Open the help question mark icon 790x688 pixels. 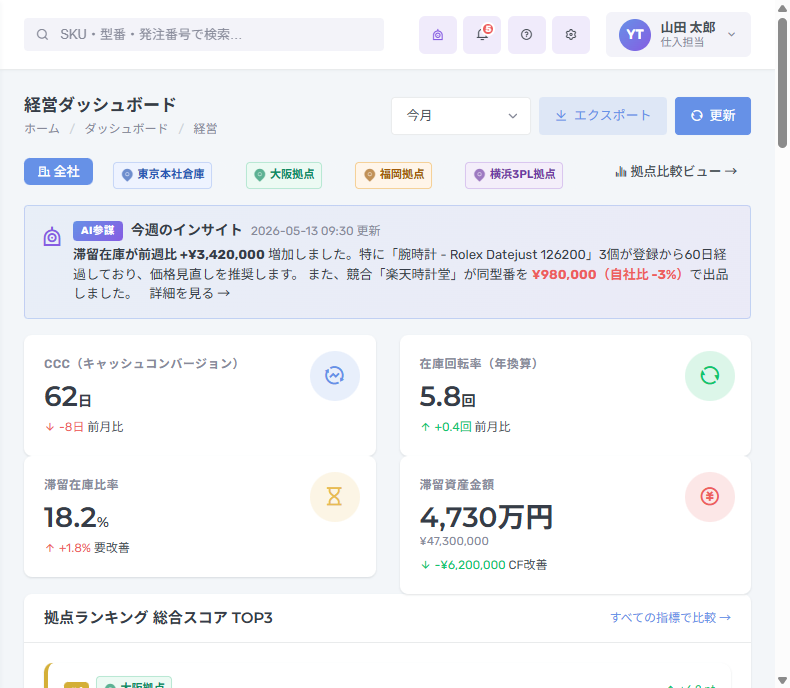[x=526, y=35]
